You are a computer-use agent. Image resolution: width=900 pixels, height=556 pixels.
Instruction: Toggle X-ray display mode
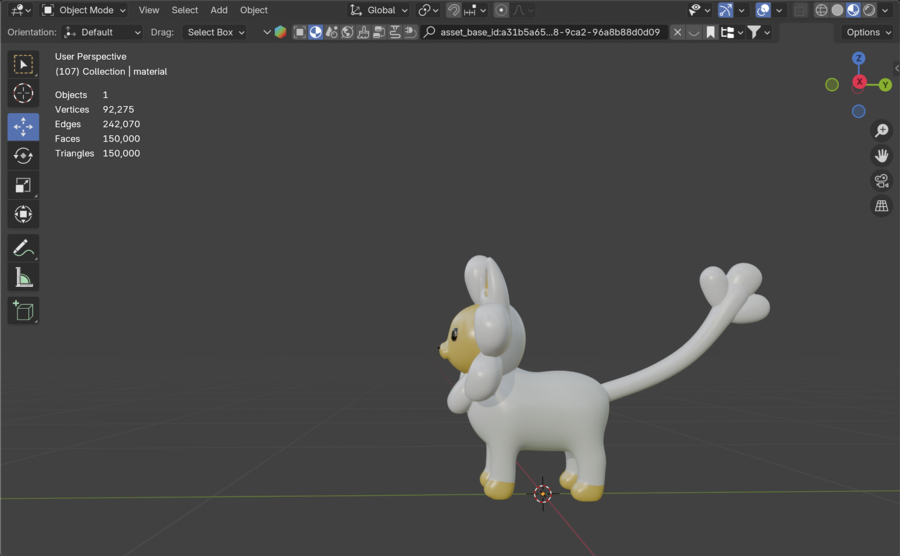tap(800, 10)
